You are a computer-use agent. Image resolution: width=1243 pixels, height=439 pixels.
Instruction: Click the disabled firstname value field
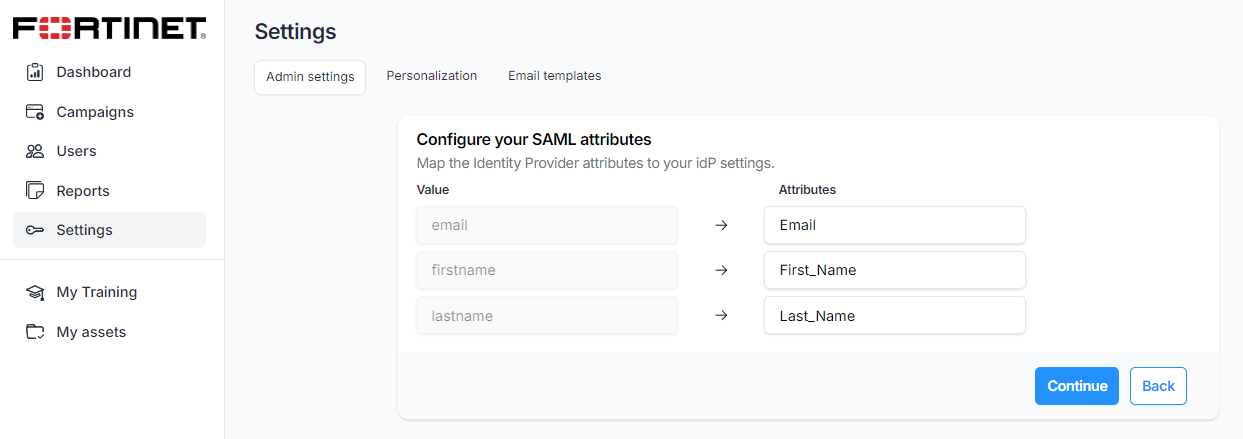pos(547,270)
